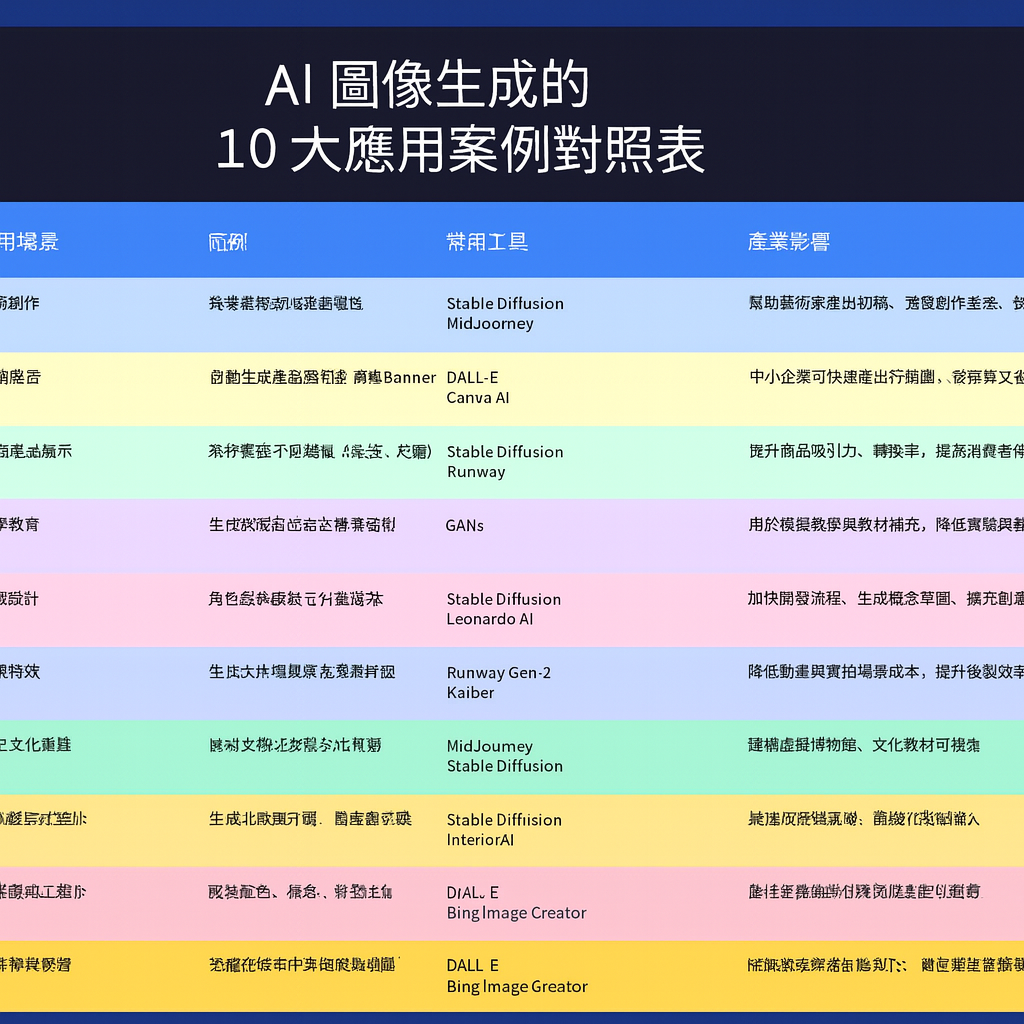
Task: Click the "Runway Gen-2" text
Action: coord(498,673)
